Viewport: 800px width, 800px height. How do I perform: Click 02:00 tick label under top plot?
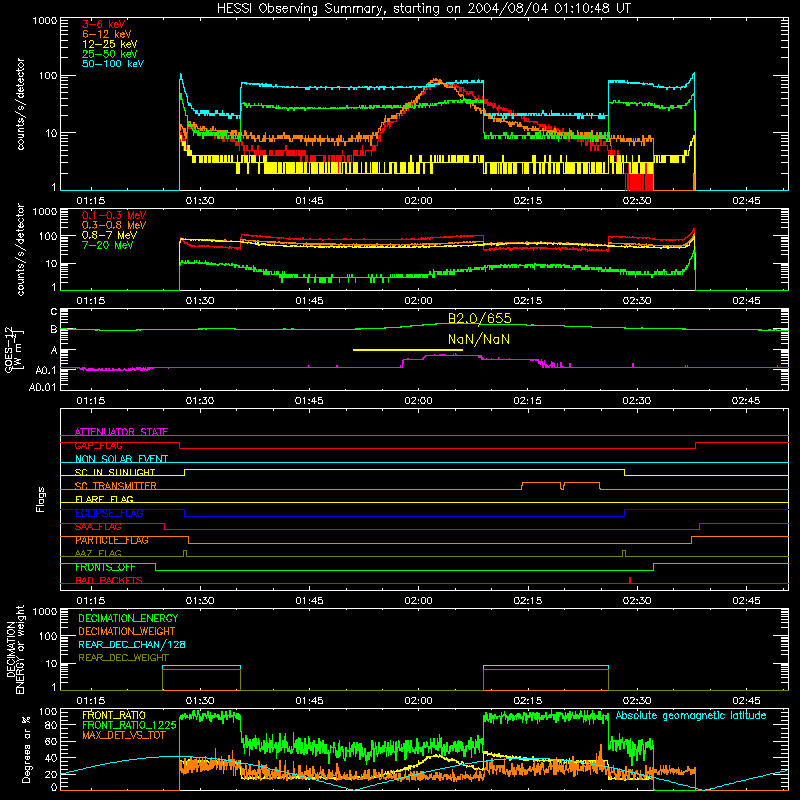418,201
